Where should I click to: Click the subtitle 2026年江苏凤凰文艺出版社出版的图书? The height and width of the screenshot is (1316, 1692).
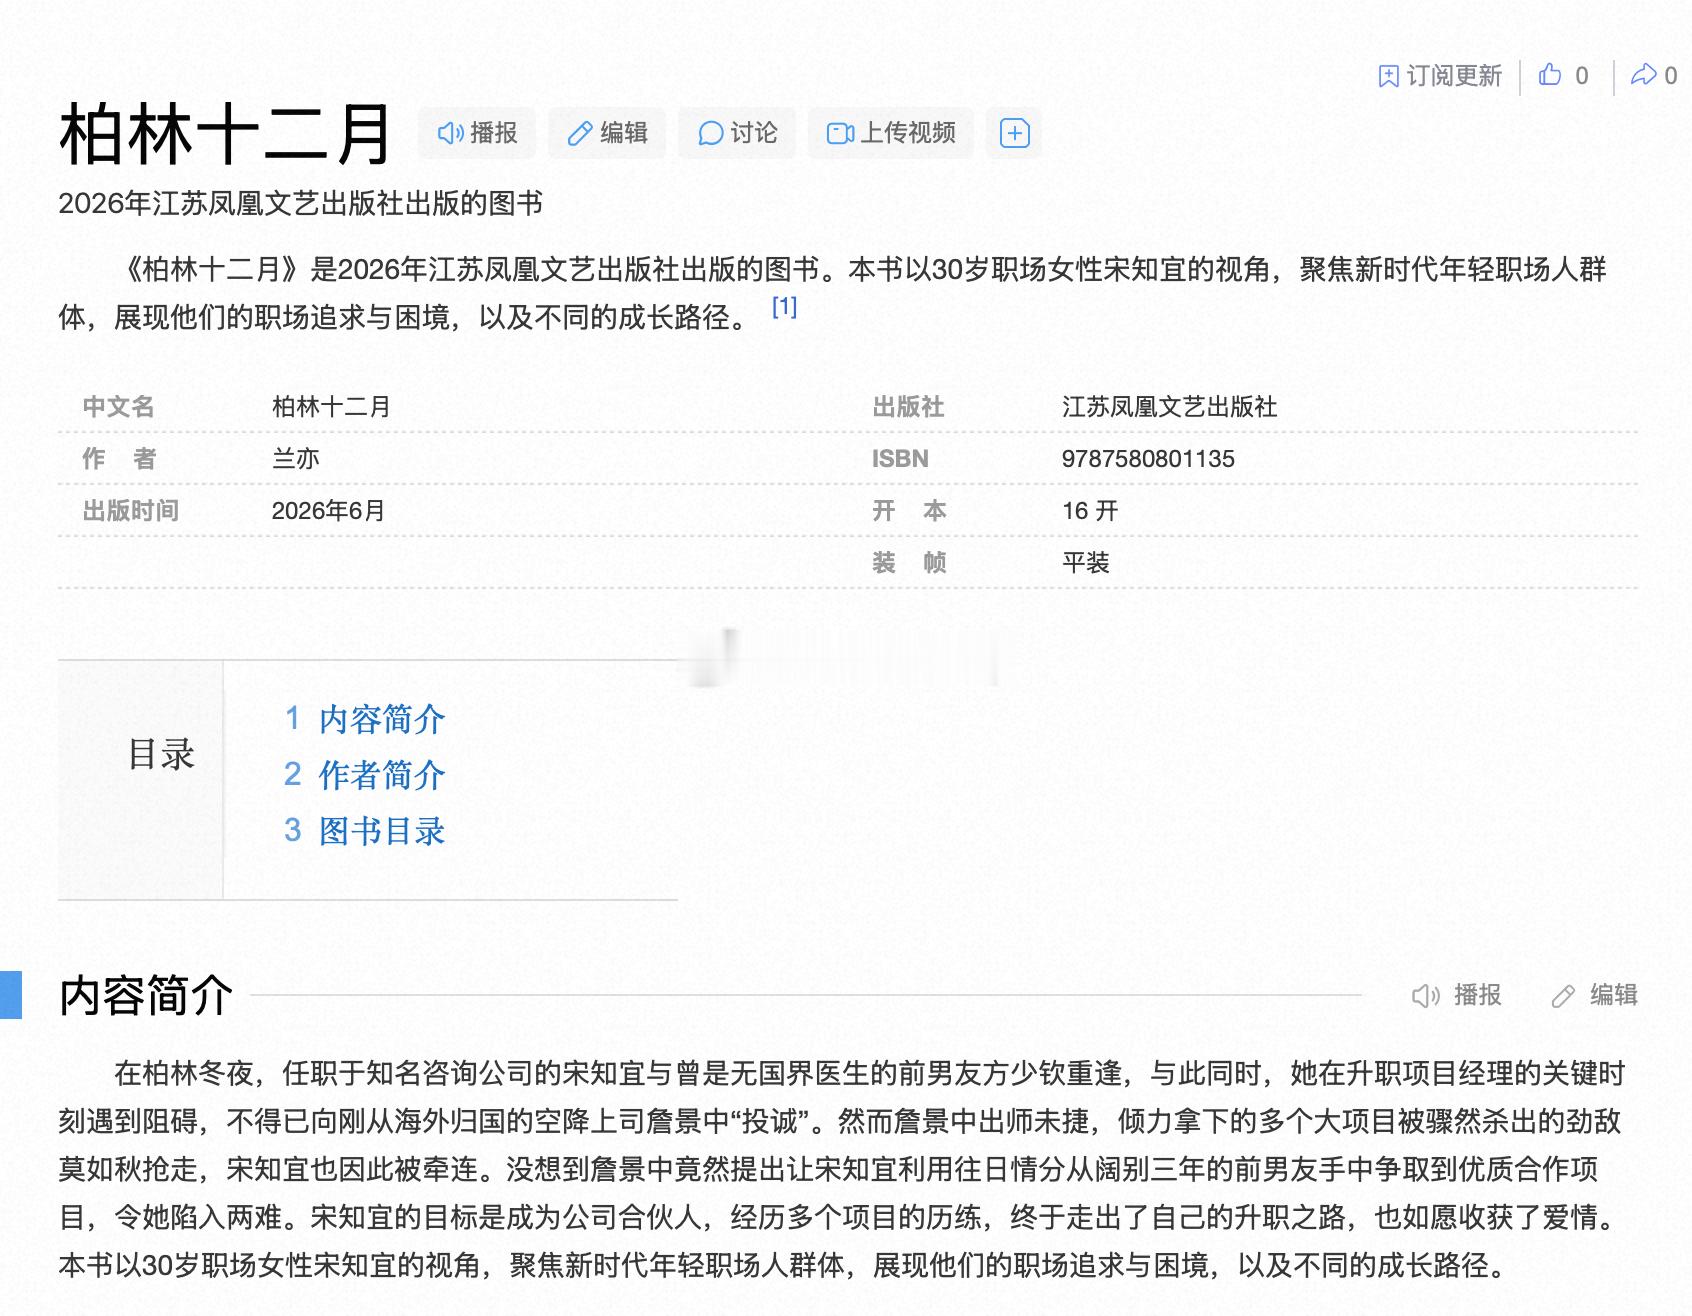point(300,204)
